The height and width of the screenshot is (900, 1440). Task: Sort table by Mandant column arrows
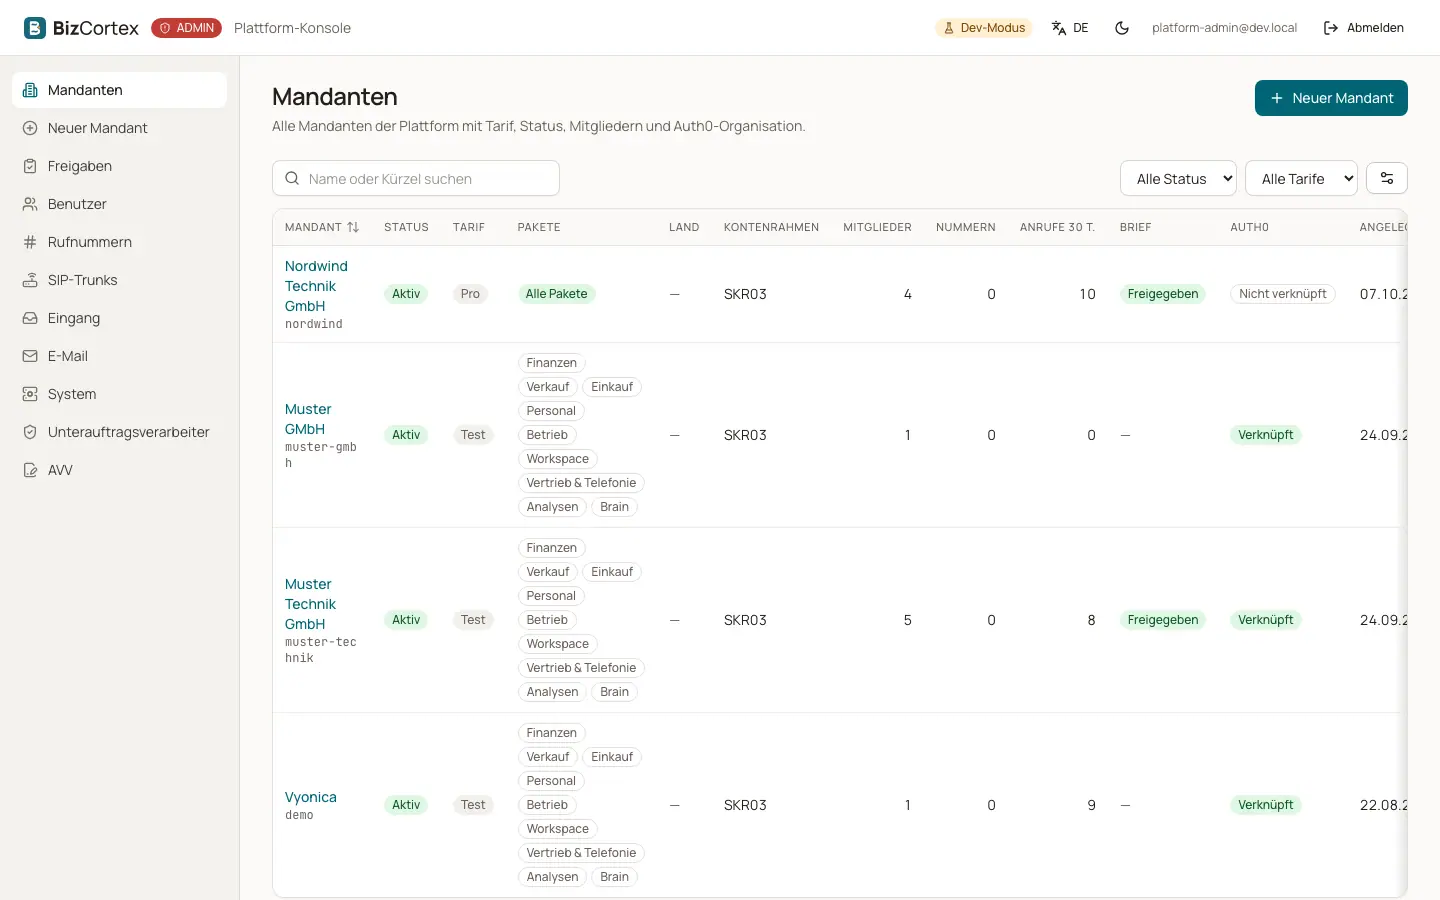pyautogui.click(x=352, y=227)
